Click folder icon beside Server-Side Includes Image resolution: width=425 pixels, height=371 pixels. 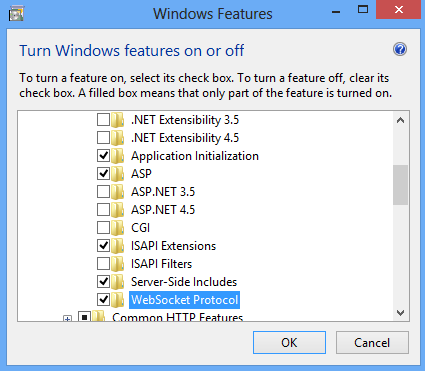pyautogui.click(x=117, y=282)
